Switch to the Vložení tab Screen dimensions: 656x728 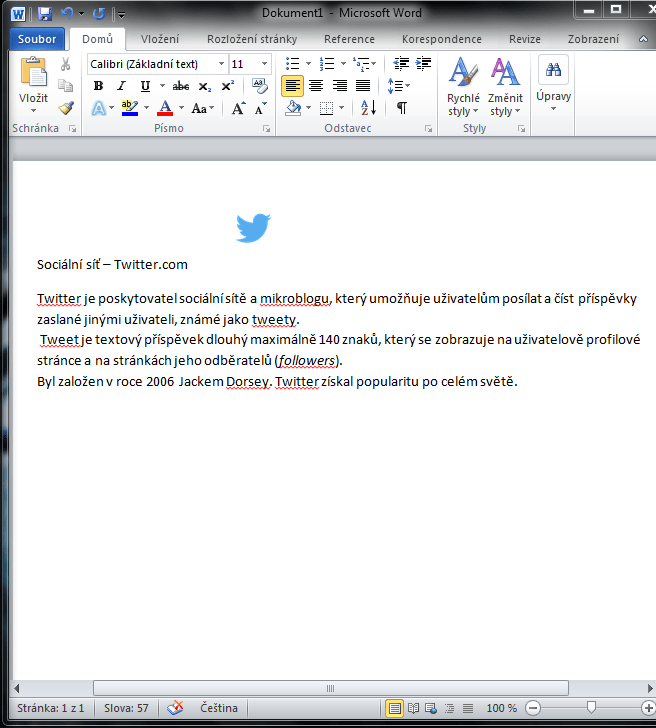(160, 39)
